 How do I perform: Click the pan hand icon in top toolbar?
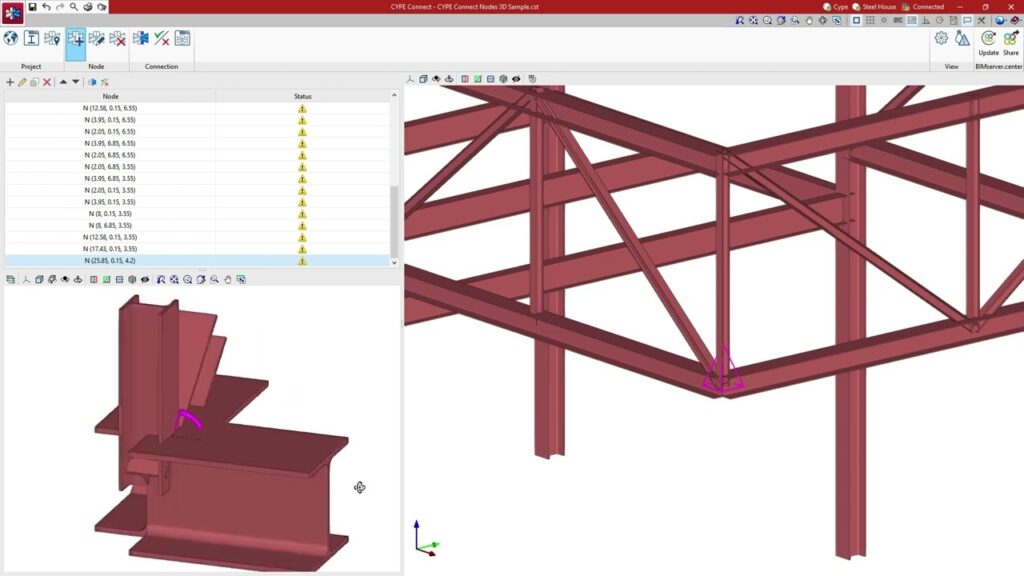coord(809,20)
